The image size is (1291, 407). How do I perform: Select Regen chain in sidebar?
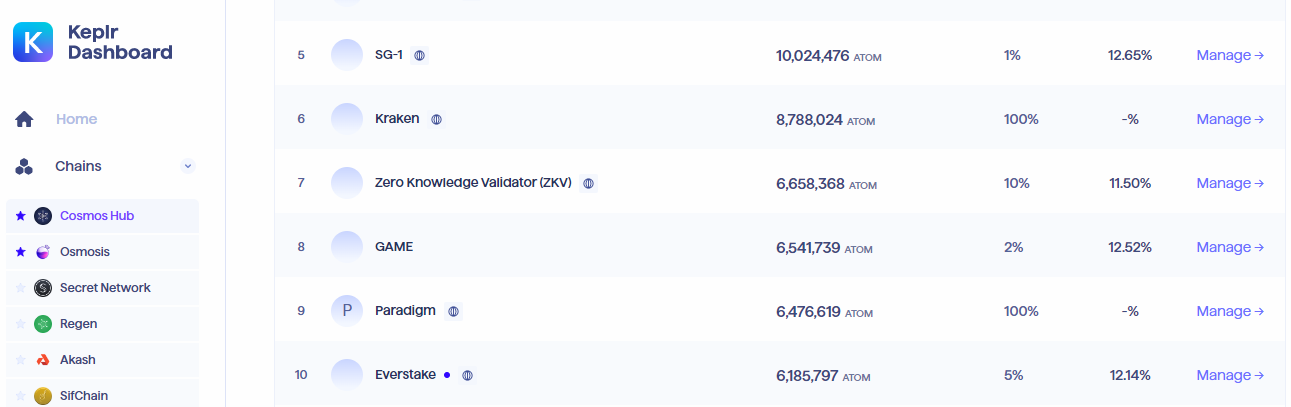78,324
